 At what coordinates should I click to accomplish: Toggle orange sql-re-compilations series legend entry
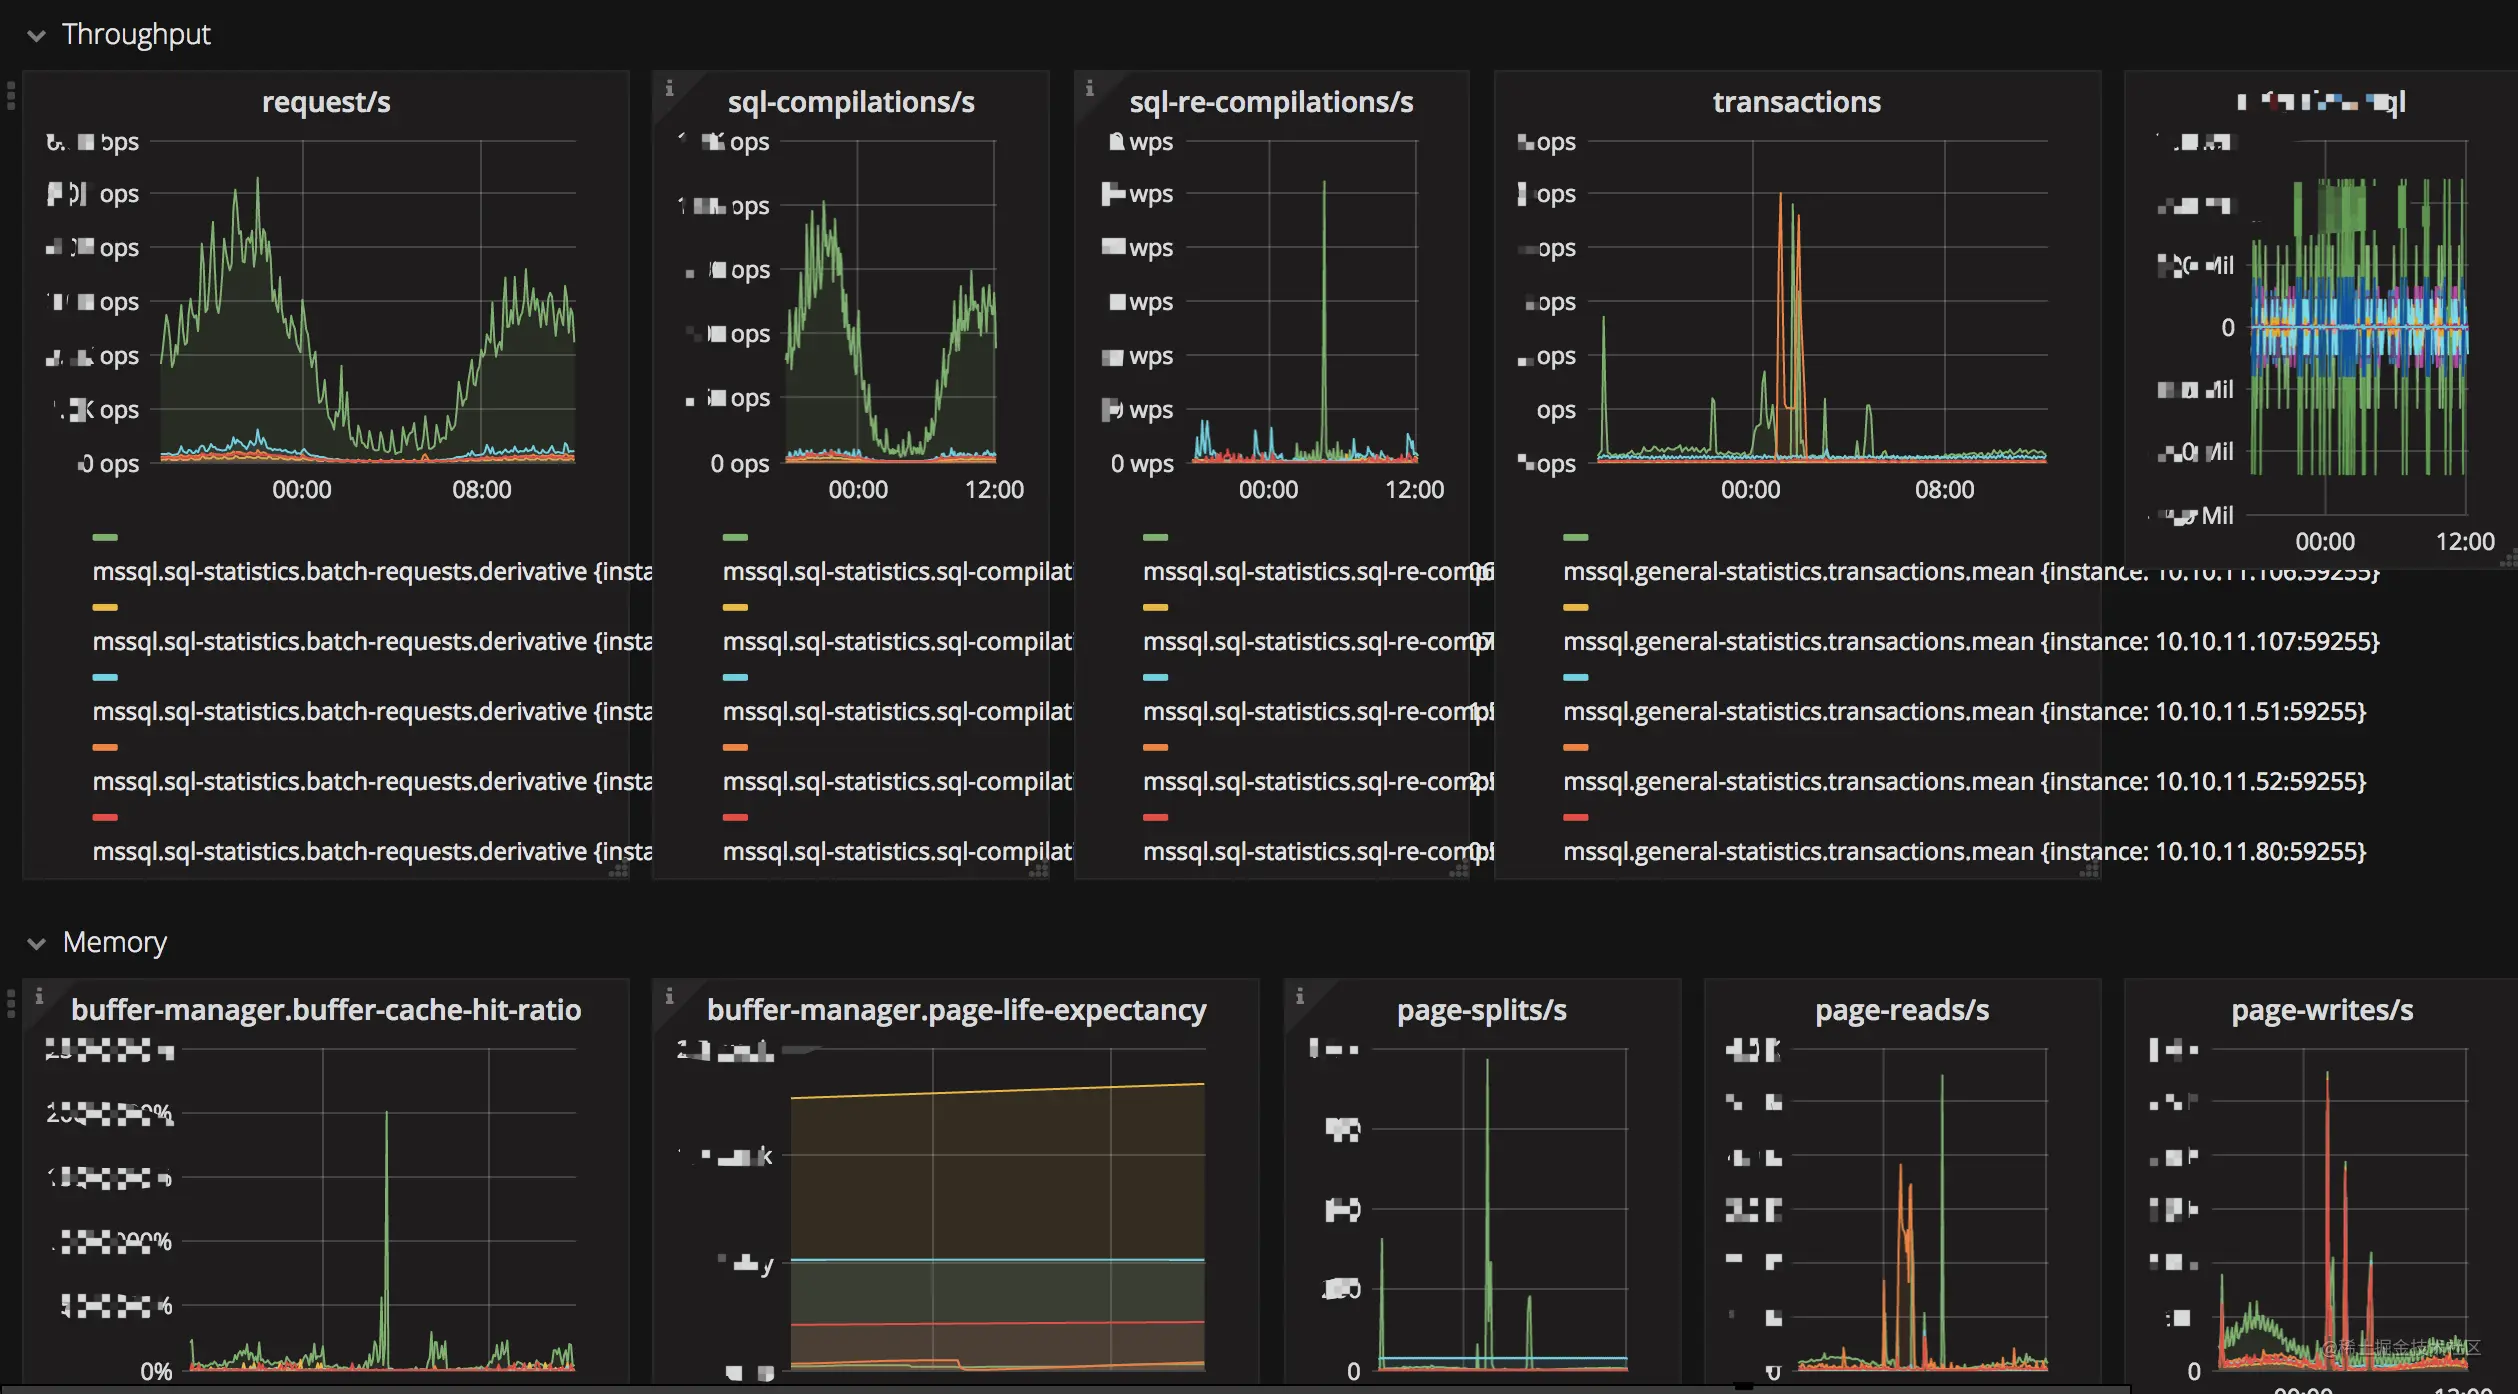pos(1318,781)
